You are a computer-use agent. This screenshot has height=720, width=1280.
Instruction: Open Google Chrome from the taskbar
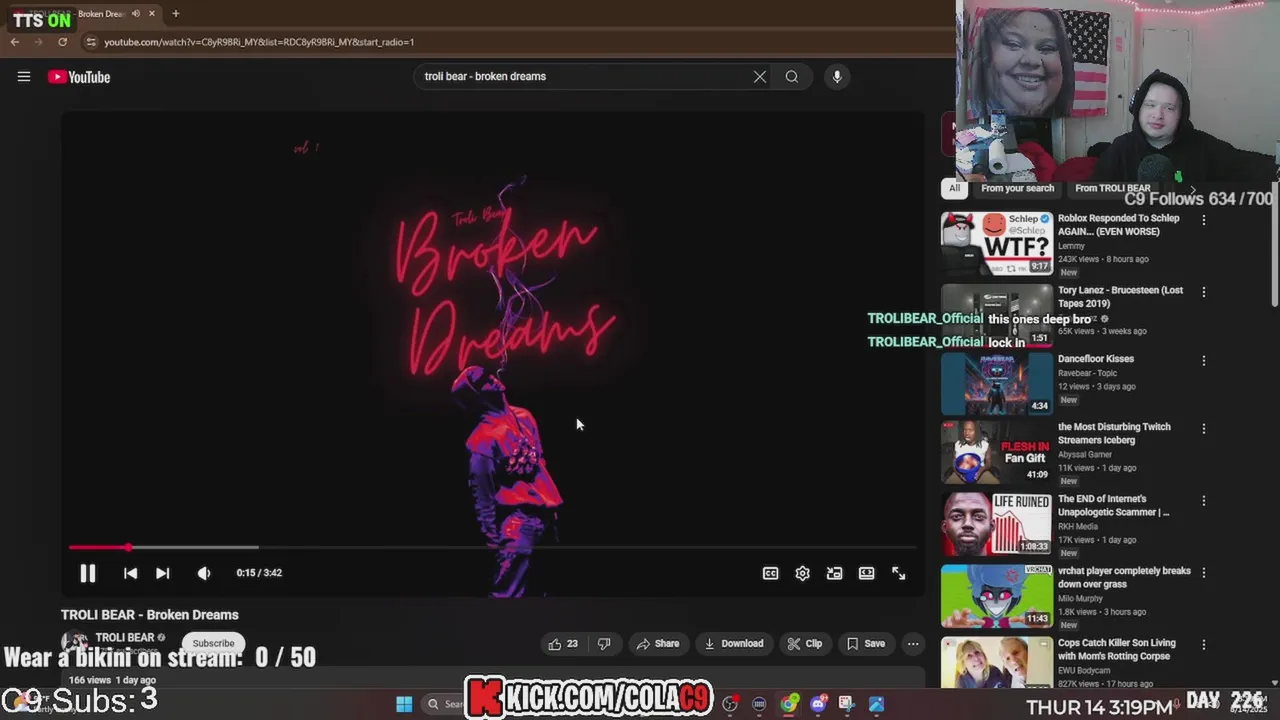(x=789, y=704)
